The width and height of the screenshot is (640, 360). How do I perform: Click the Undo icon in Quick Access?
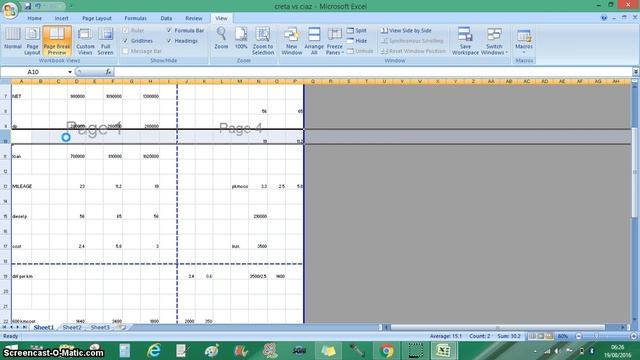(x=38, y=6)
